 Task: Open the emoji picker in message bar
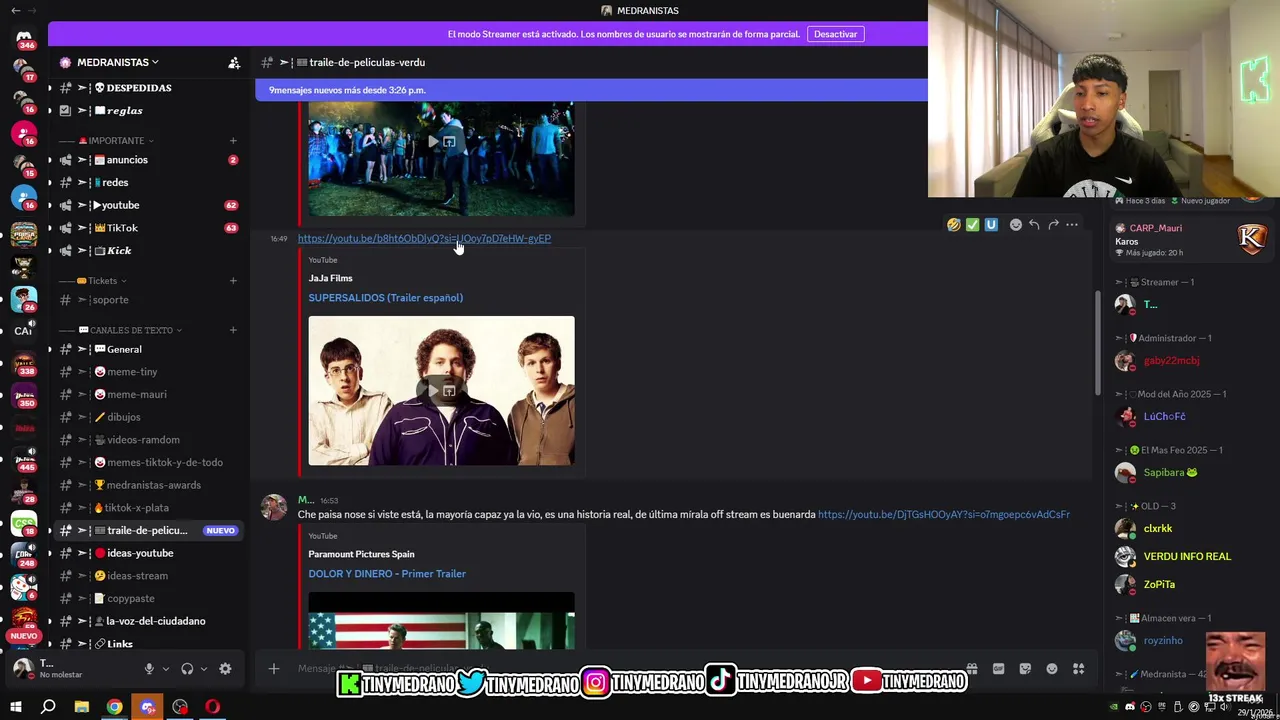point(1052,669)
